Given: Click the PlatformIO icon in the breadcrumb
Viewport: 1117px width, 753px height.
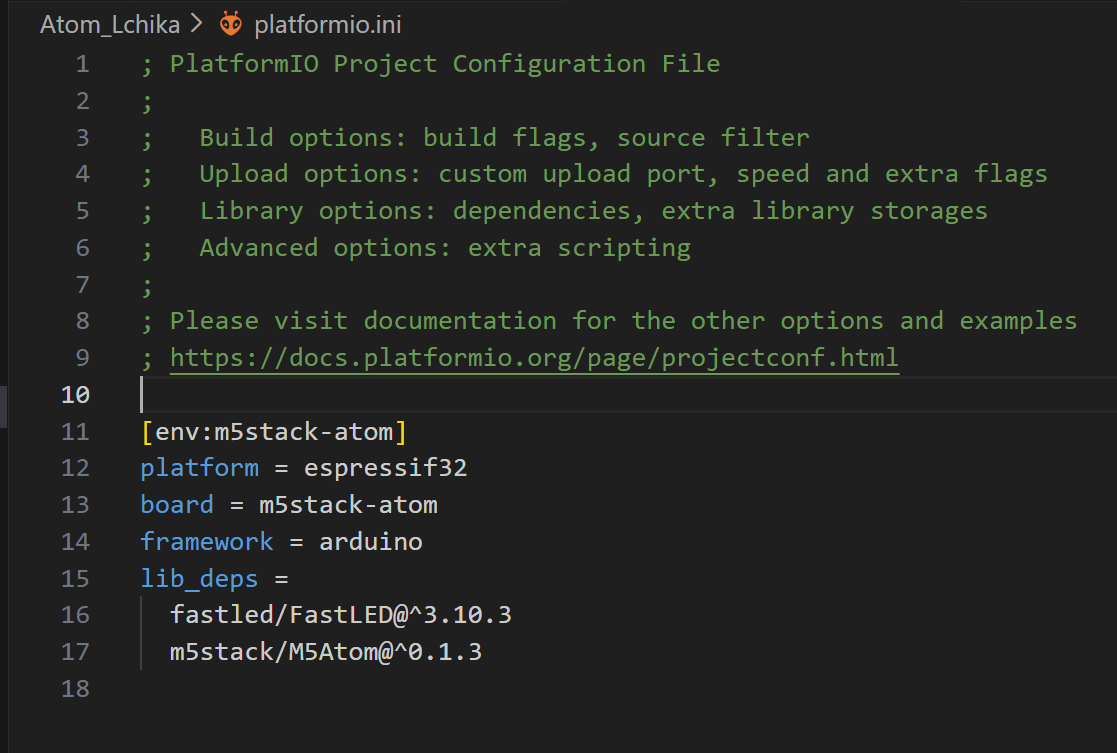Looking at the screenshot, I should [231, 24].
